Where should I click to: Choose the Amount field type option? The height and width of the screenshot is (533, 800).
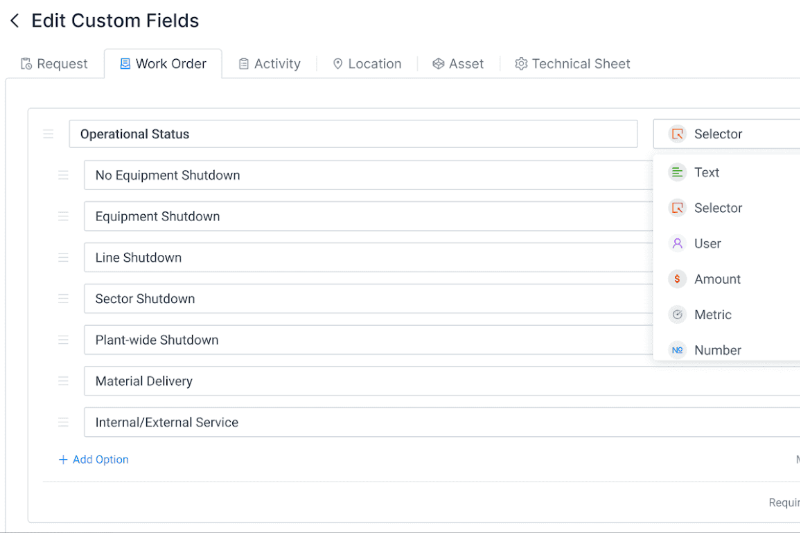(717, 279)
